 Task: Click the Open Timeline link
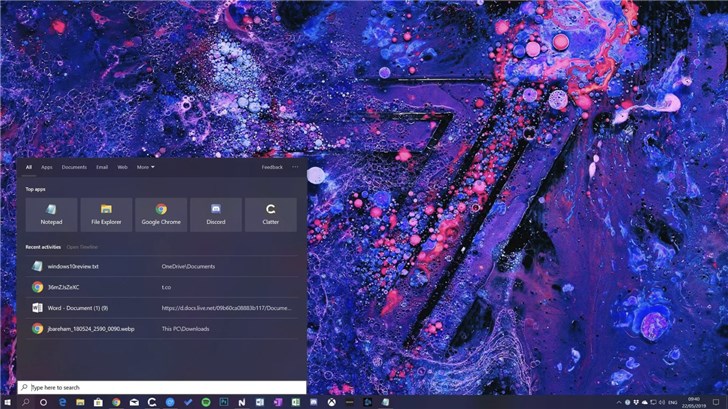[82, 246]
